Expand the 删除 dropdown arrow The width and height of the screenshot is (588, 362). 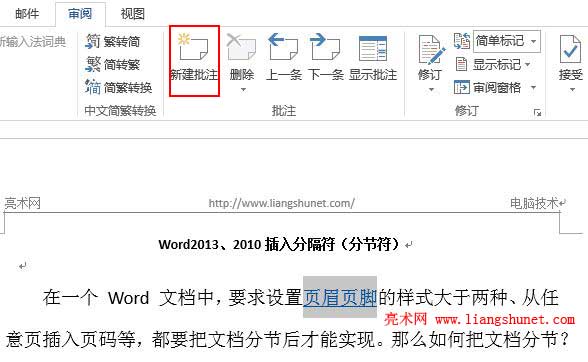click(x=243, y=90)
